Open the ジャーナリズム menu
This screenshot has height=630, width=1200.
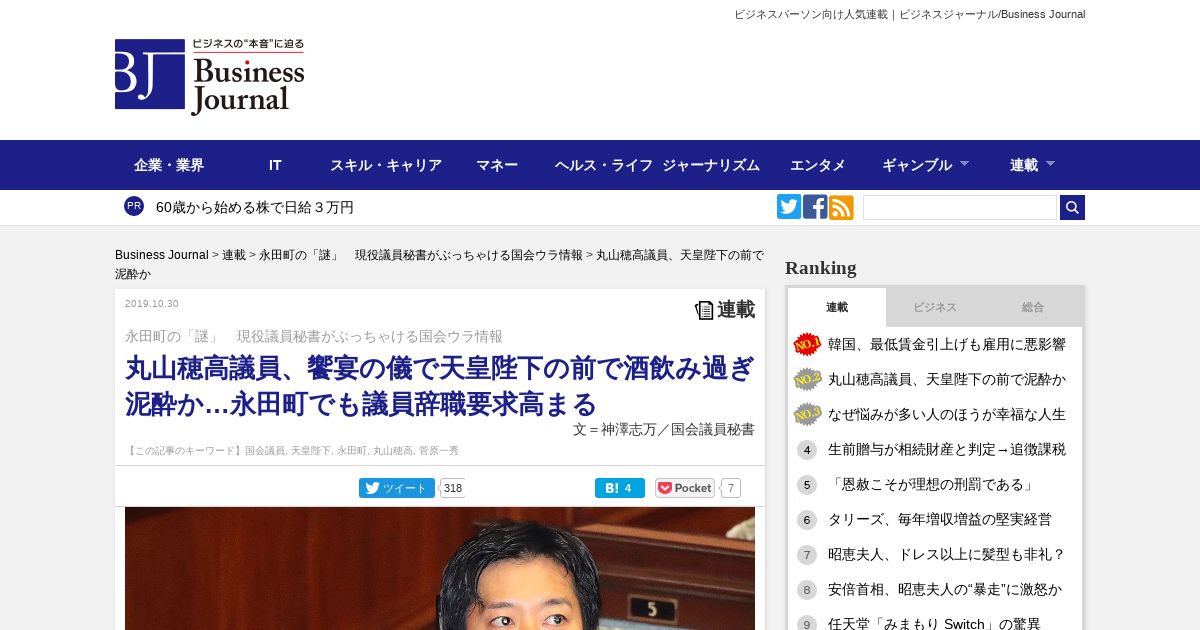point(711,165)
